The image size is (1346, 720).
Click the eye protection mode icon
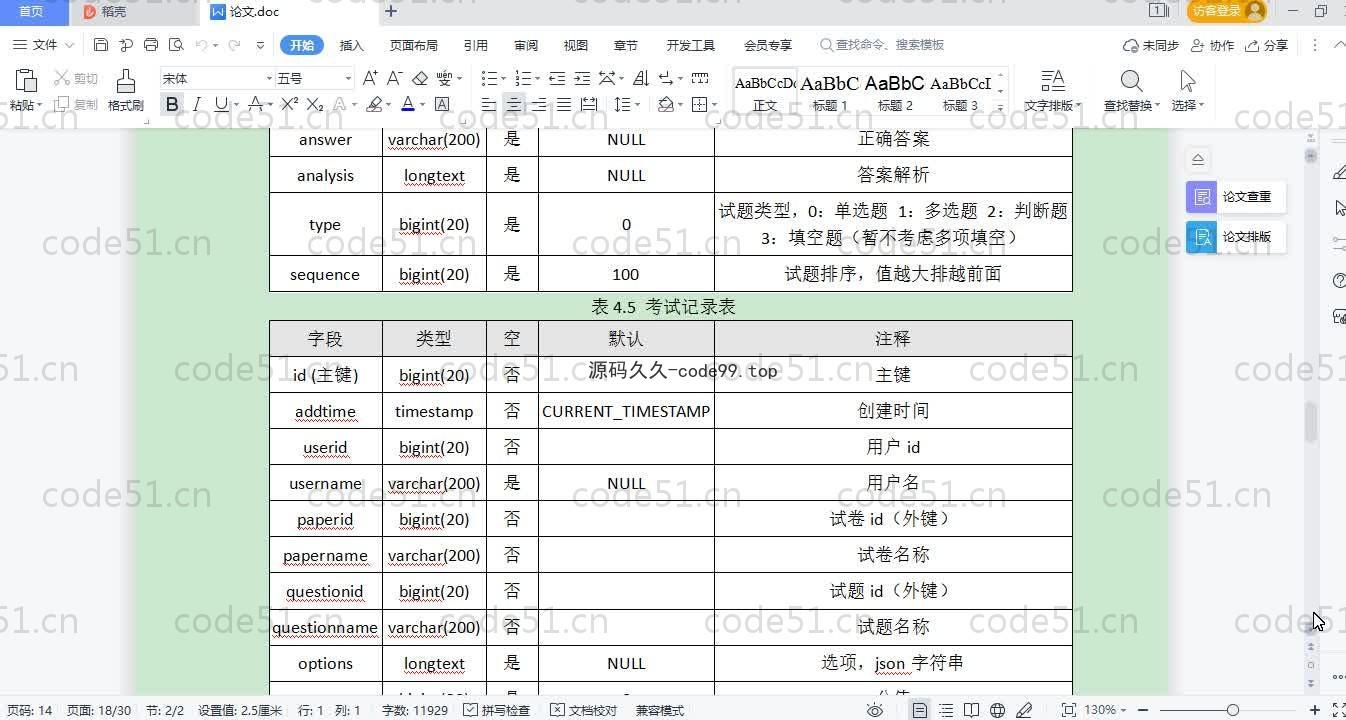pos(875,710)
